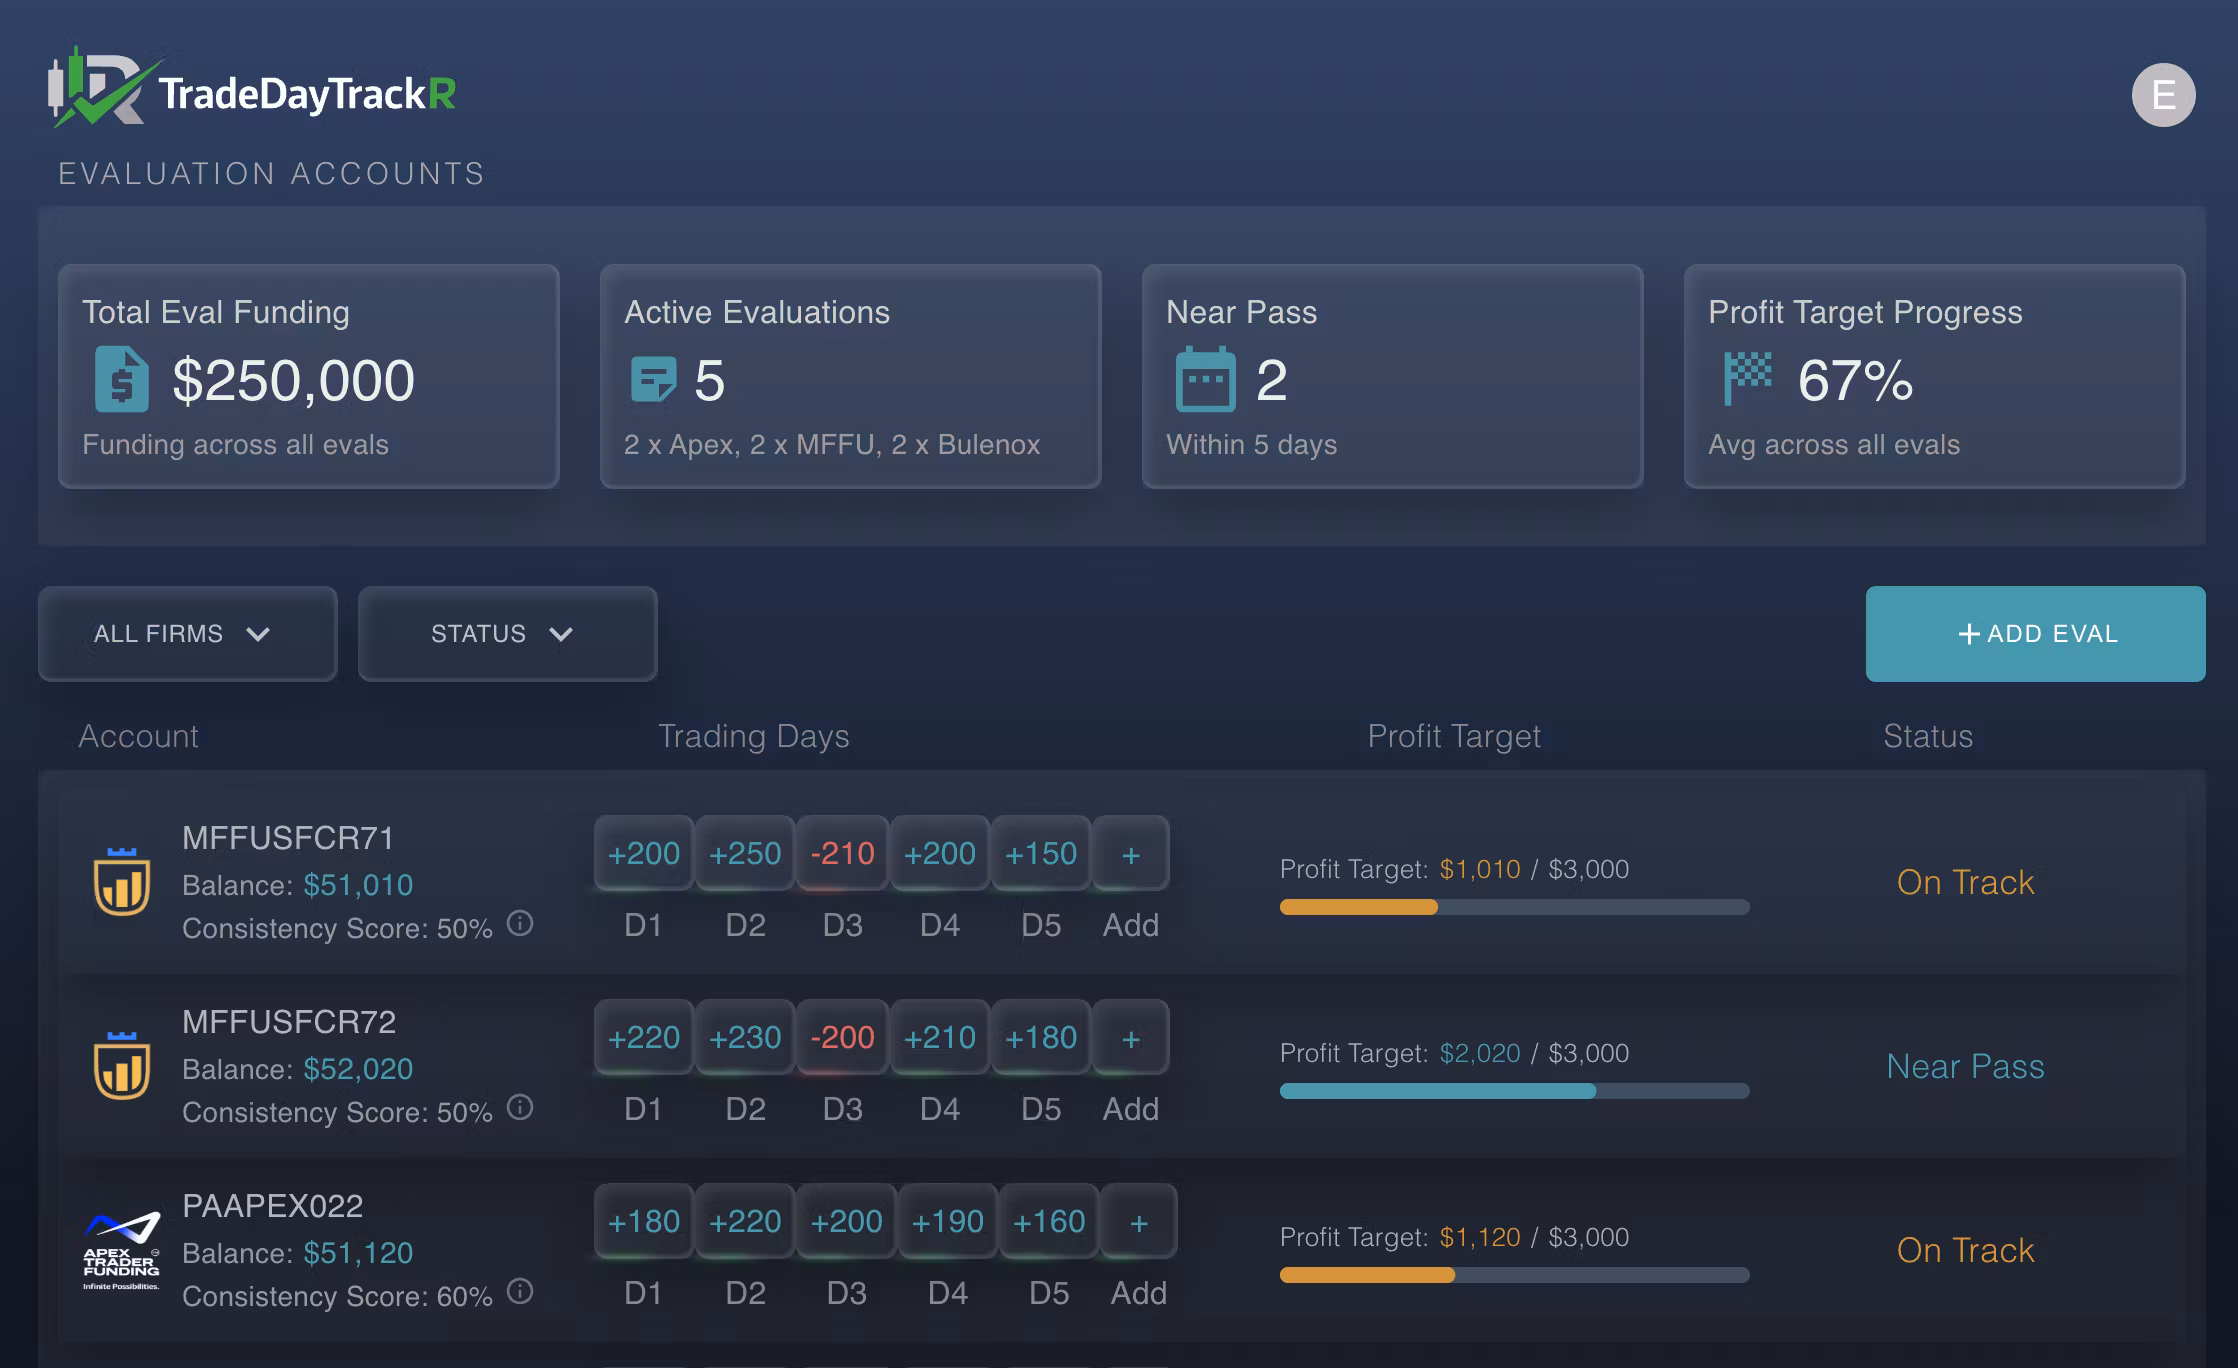This screenshot has width=2238, height=1368.
Task: Click Consistency Score info icon for MFFUSFCR71
Action: tap(520, 923)
